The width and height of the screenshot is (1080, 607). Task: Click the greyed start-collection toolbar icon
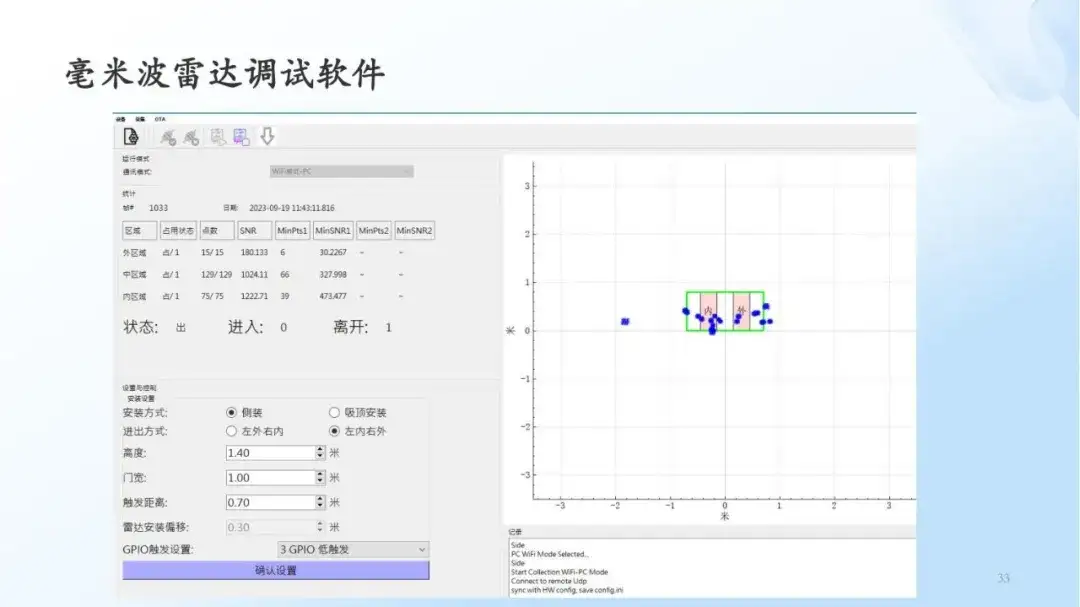click(218, 137)
